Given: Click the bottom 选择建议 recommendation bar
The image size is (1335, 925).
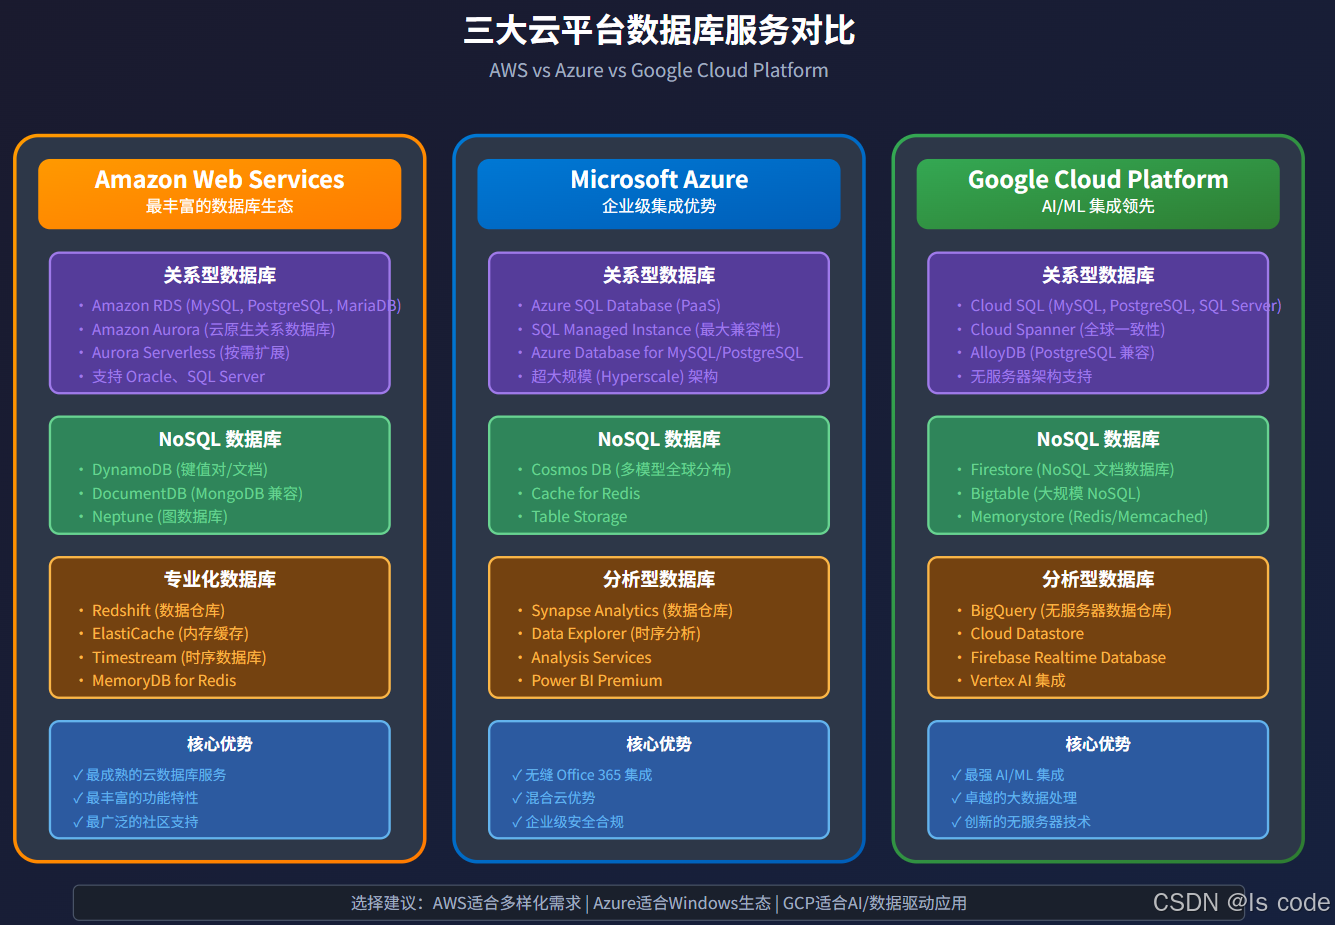Looking at the screenshot, I should 659,902.
